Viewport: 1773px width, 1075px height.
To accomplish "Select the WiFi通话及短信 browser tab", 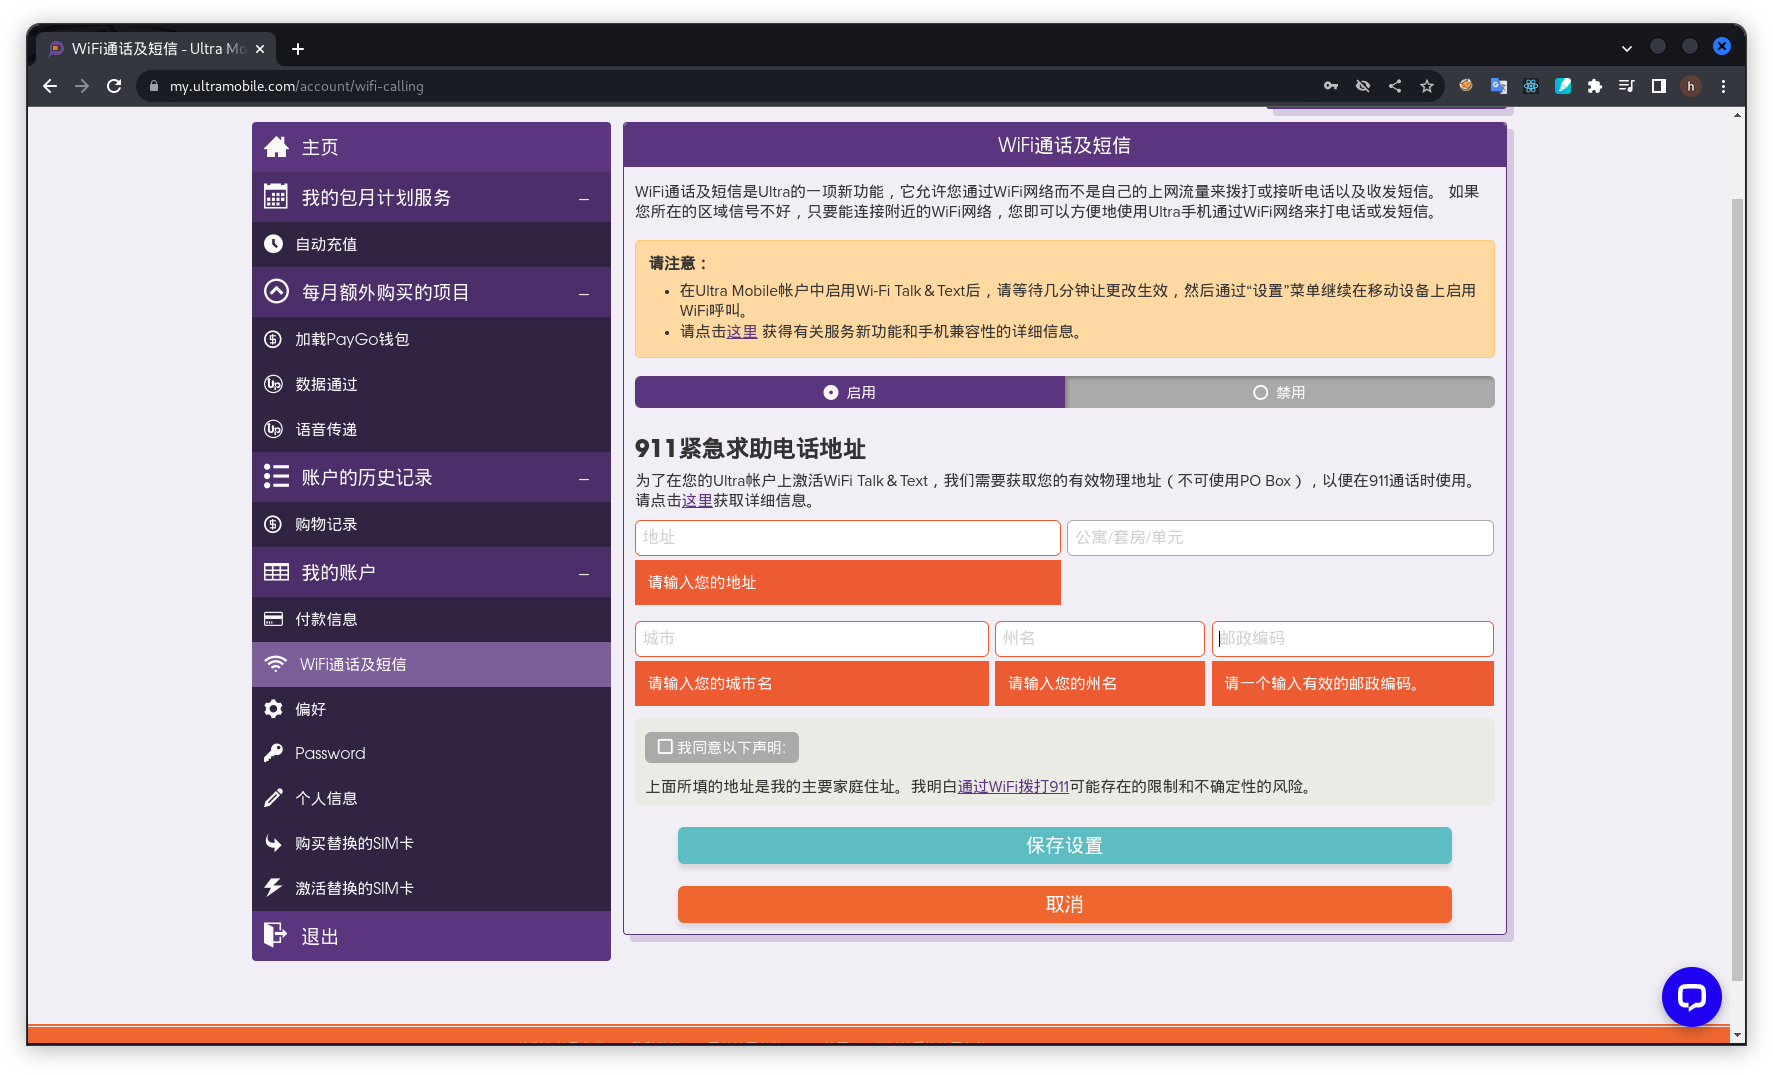I will (x=157, y=48).
